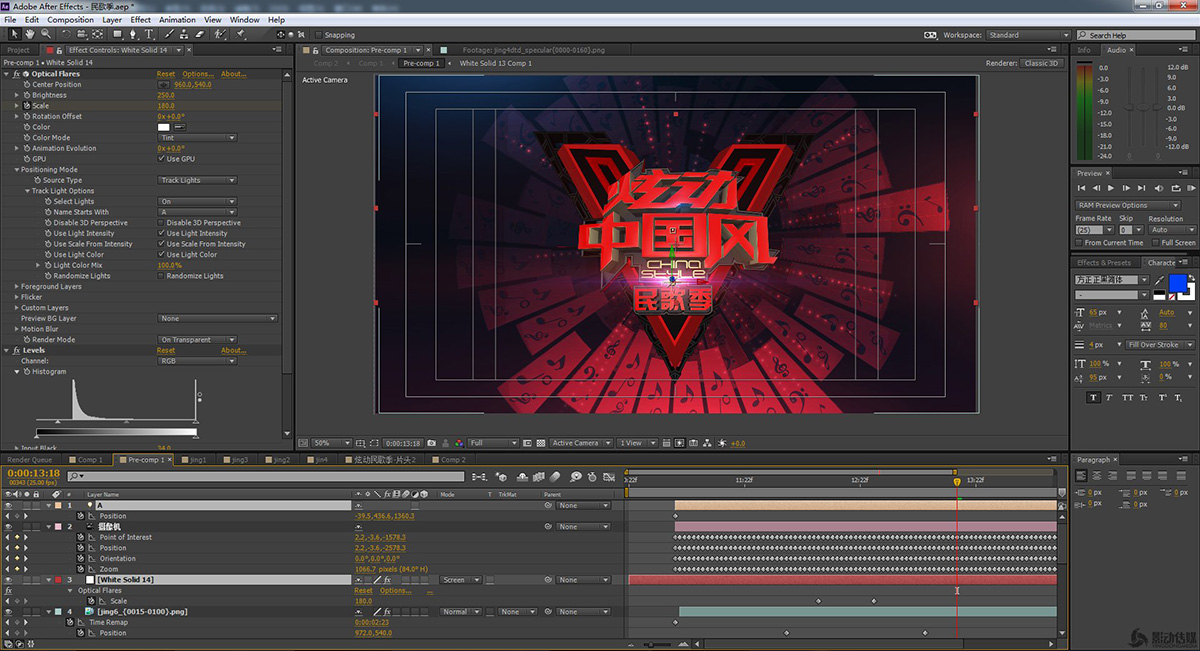Tick the Randomize Lights checkbox
This screenshot has width=1200, height=651.
coord(161,276)
